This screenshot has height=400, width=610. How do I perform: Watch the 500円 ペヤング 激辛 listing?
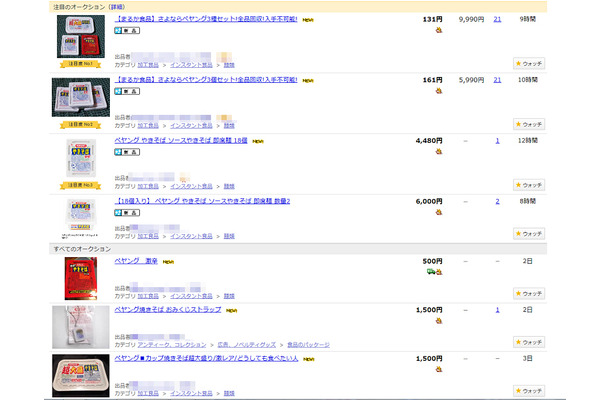point(529,293)
